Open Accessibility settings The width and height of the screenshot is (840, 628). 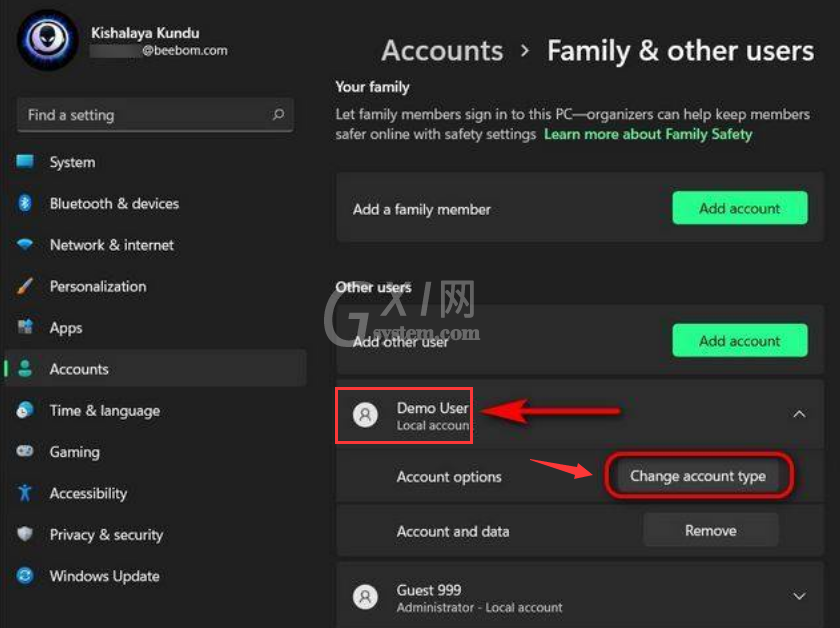155,493
